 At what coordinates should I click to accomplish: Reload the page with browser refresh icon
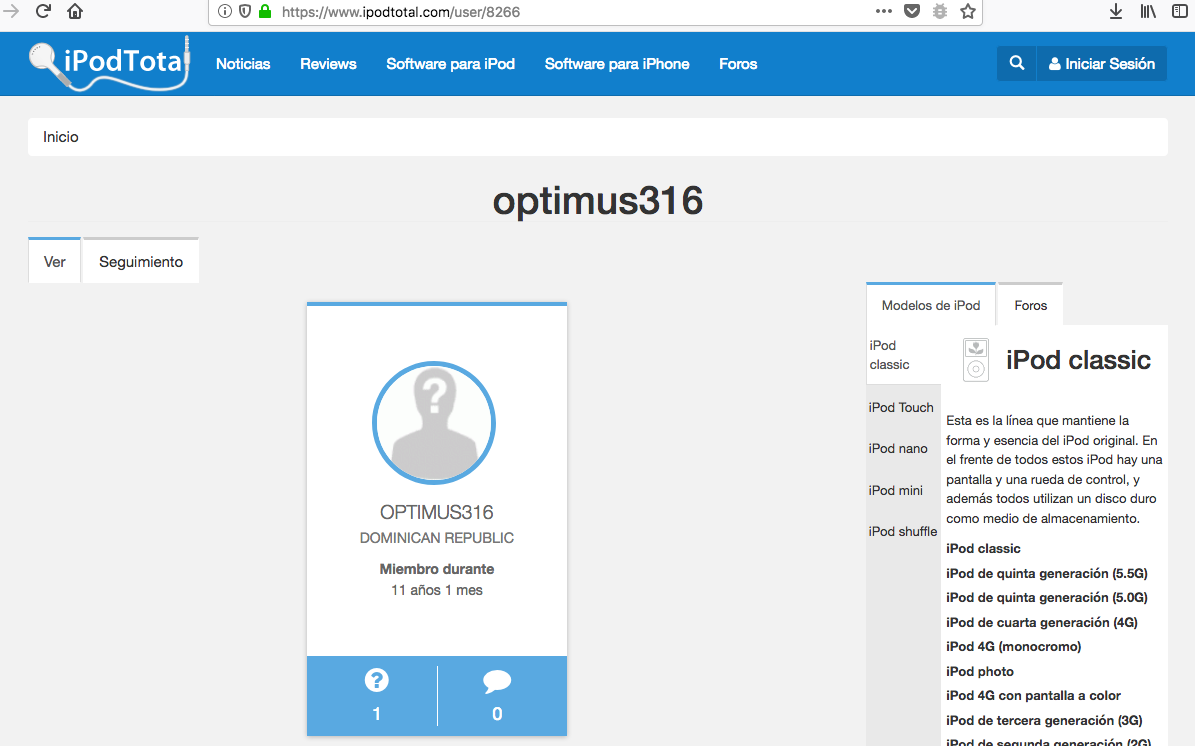(x=43, y=11)
